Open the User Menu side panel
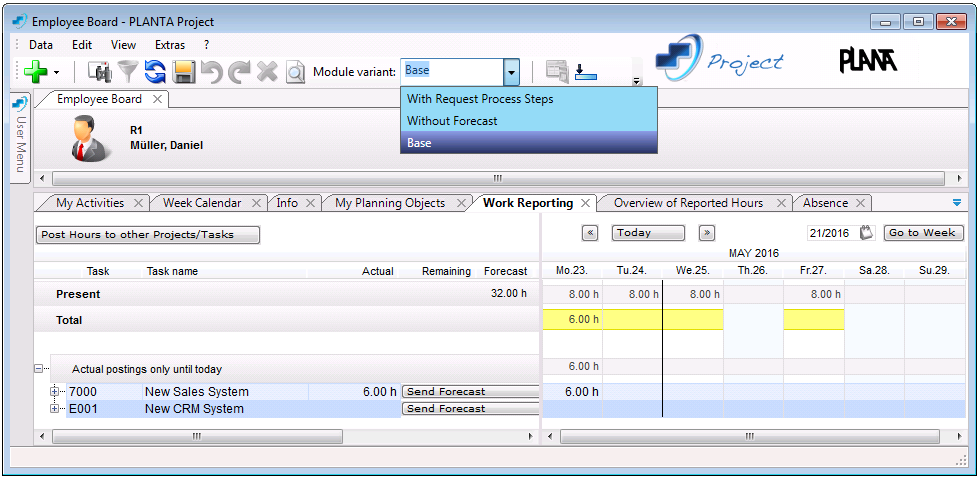 coord(21,137)
